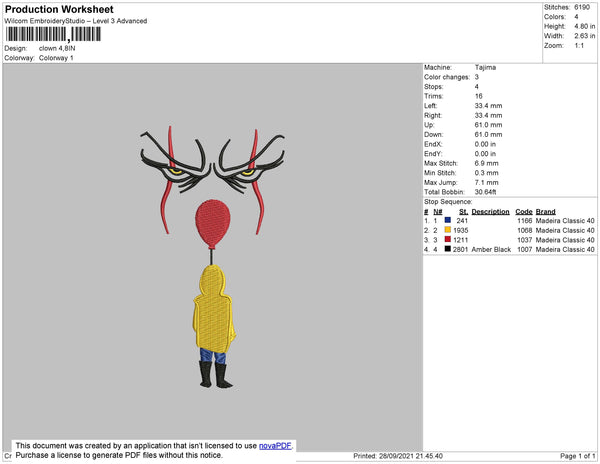
Task: Click the Height value '4.80 in'
Action: pos(585,26)
